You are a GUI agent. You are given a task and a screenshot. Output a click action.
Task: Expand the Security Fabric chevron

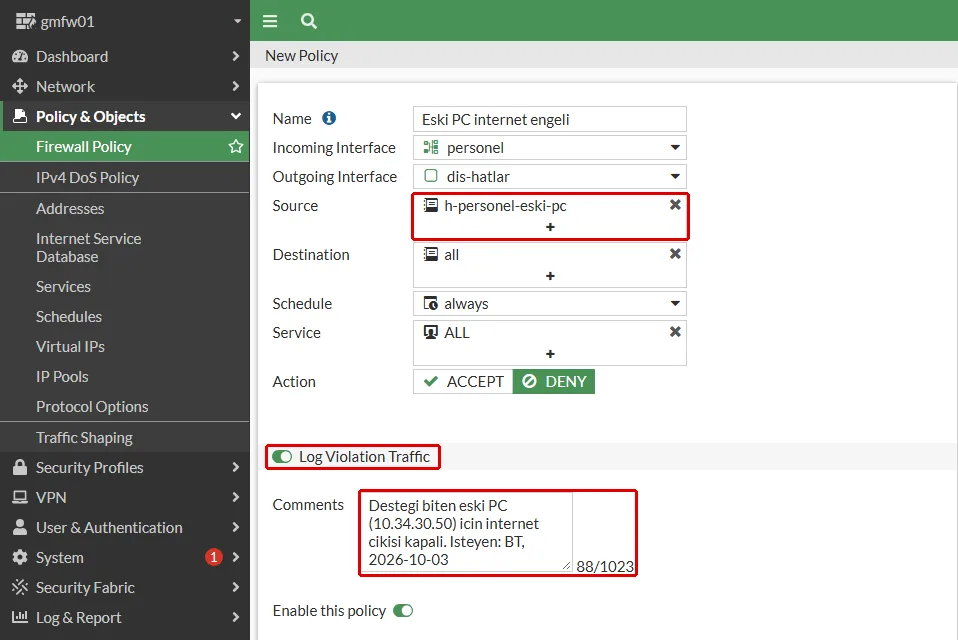coord(236,587)
